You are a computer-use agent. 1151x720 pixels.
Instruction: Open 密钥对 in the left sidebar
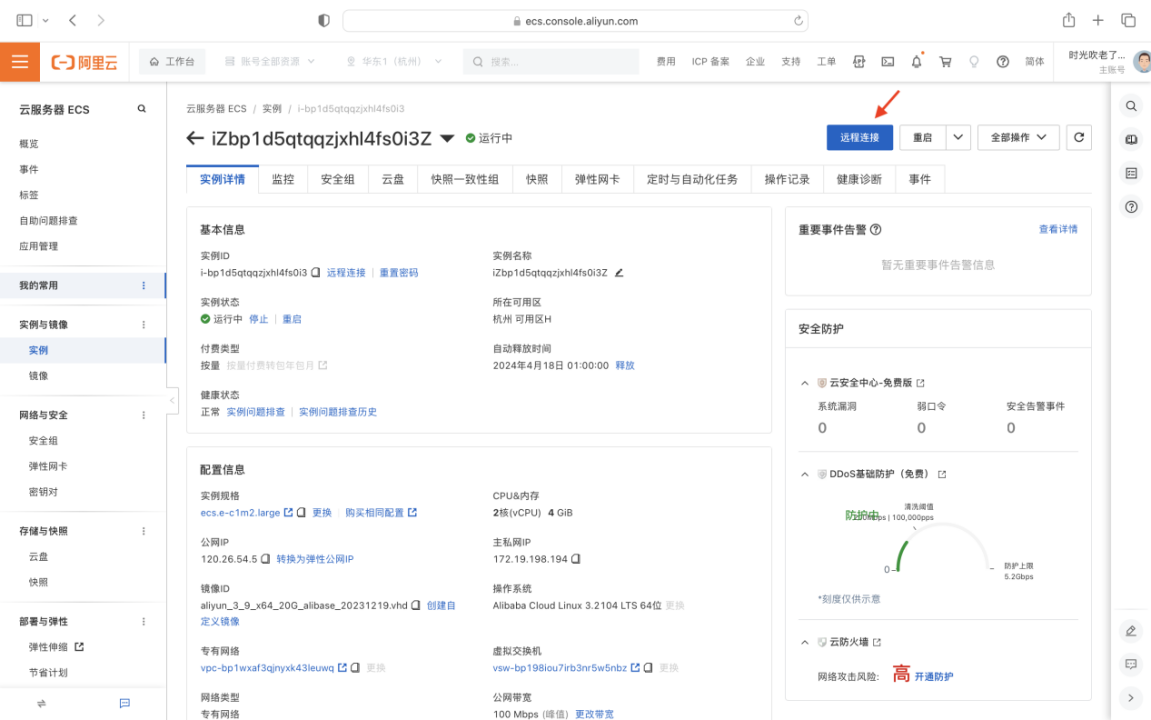(x=43, y=492)
